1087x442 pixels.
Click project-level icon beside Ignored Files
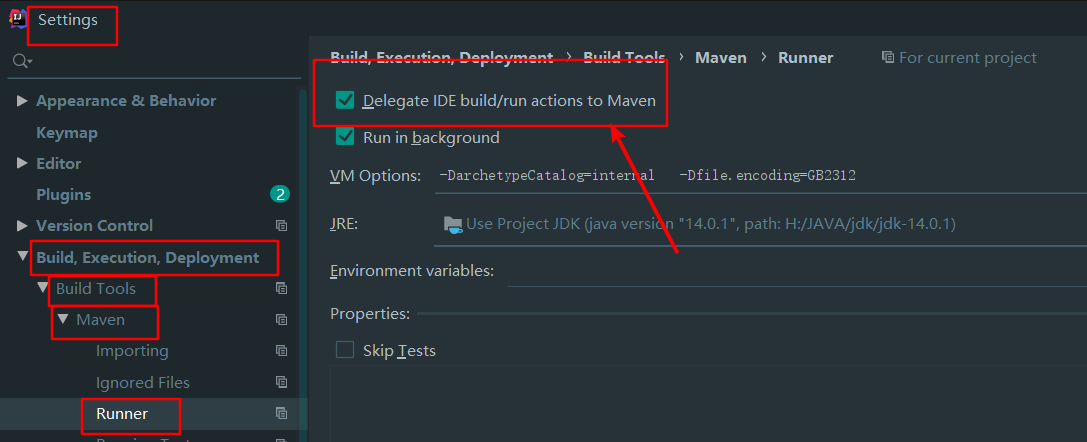pos(282,383)
